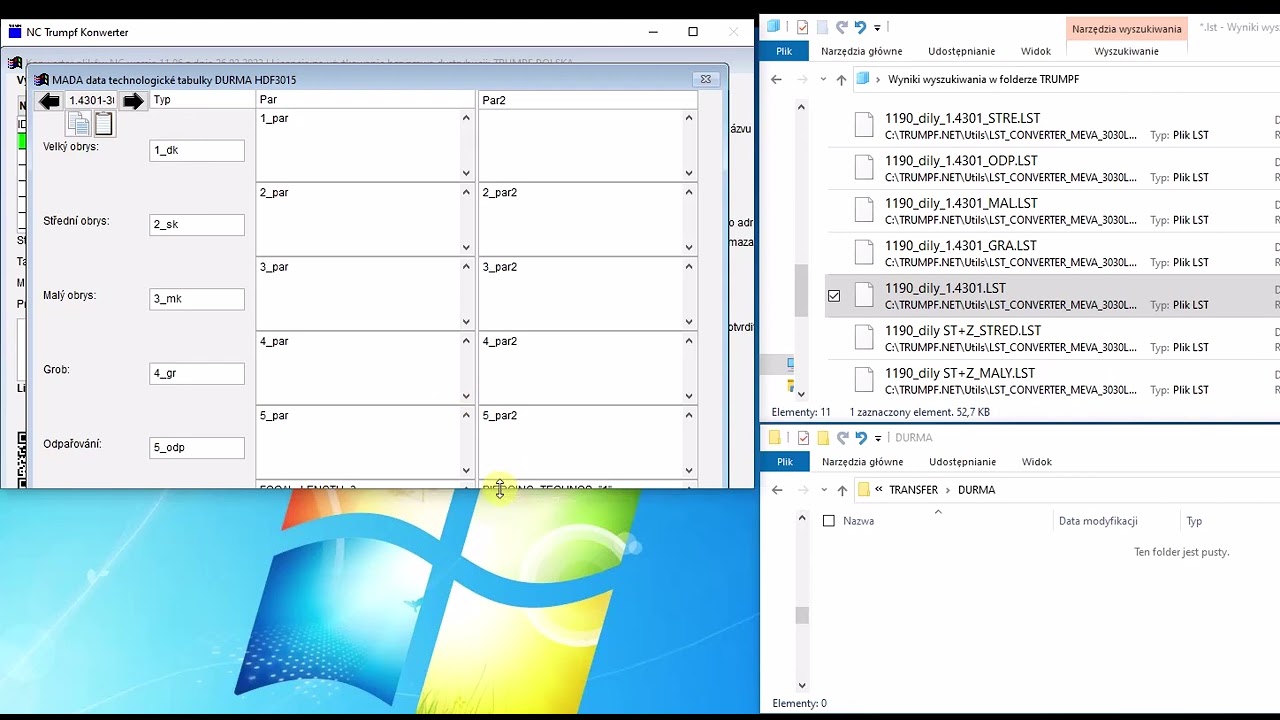
Task: Click the Malý obrys field containing 3_mk
Action: point(197,299)
